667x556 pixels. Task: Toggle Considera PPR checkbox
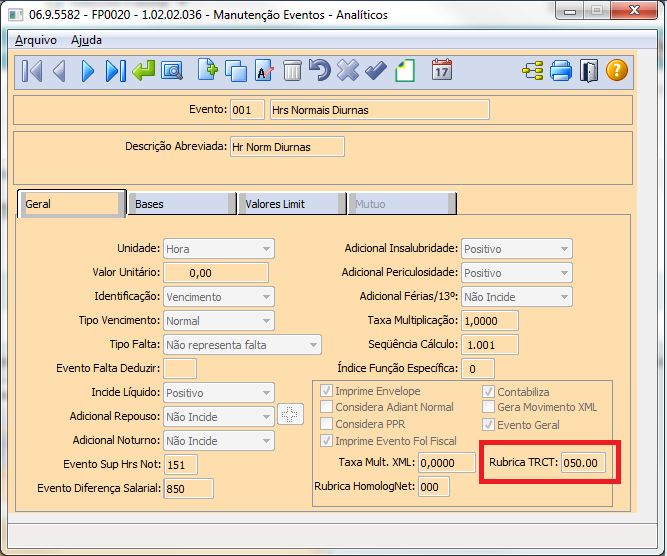pyautogui.click(x=326, y=424)
